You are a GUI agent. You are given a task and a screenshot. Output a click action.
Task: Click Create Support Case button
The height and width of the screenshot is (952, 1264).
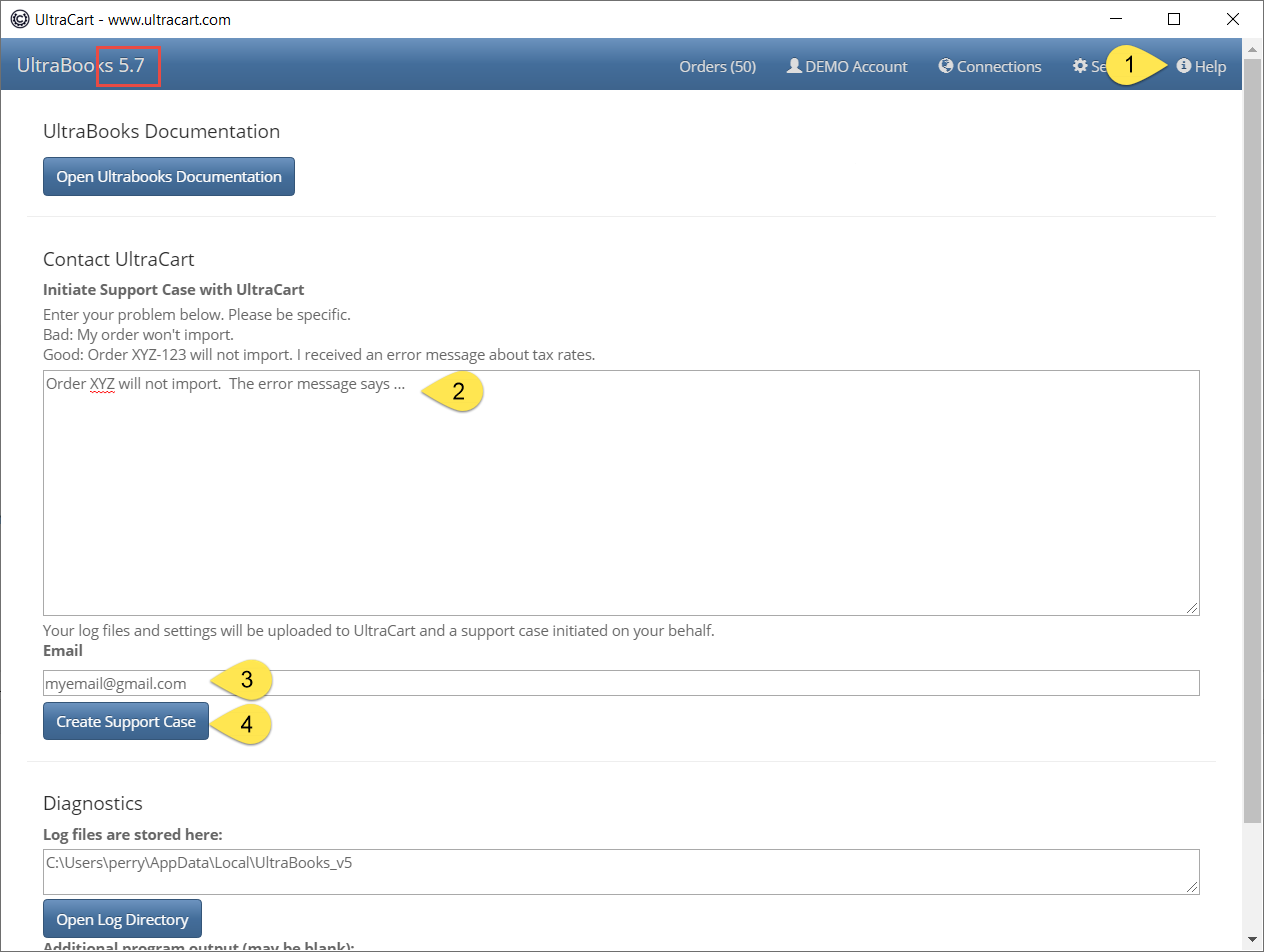tap(126, 721)
